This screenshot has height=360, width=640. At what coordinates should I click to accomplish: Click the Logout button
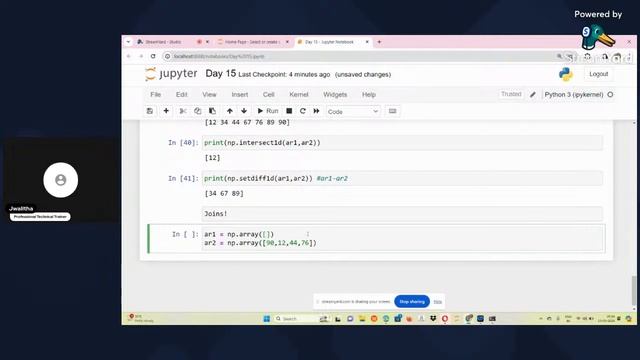point(598,74)
